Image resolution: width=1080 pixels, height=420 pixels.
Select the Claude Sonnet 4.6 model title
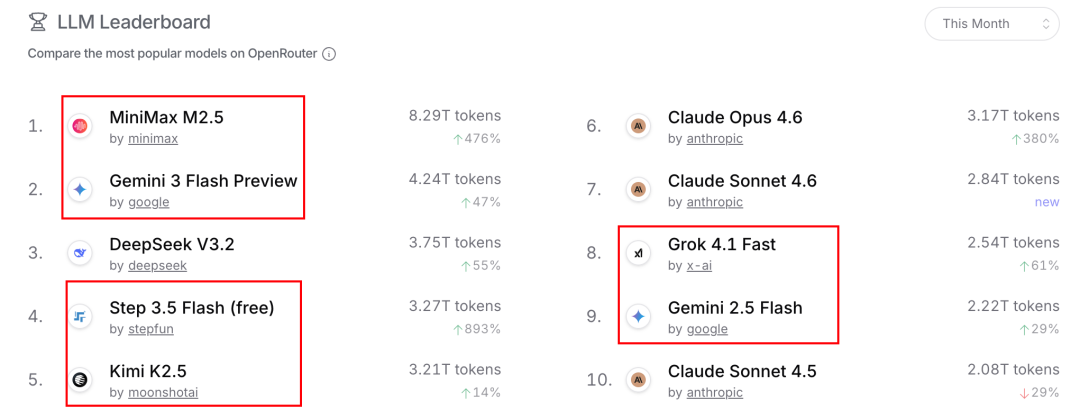742,181
